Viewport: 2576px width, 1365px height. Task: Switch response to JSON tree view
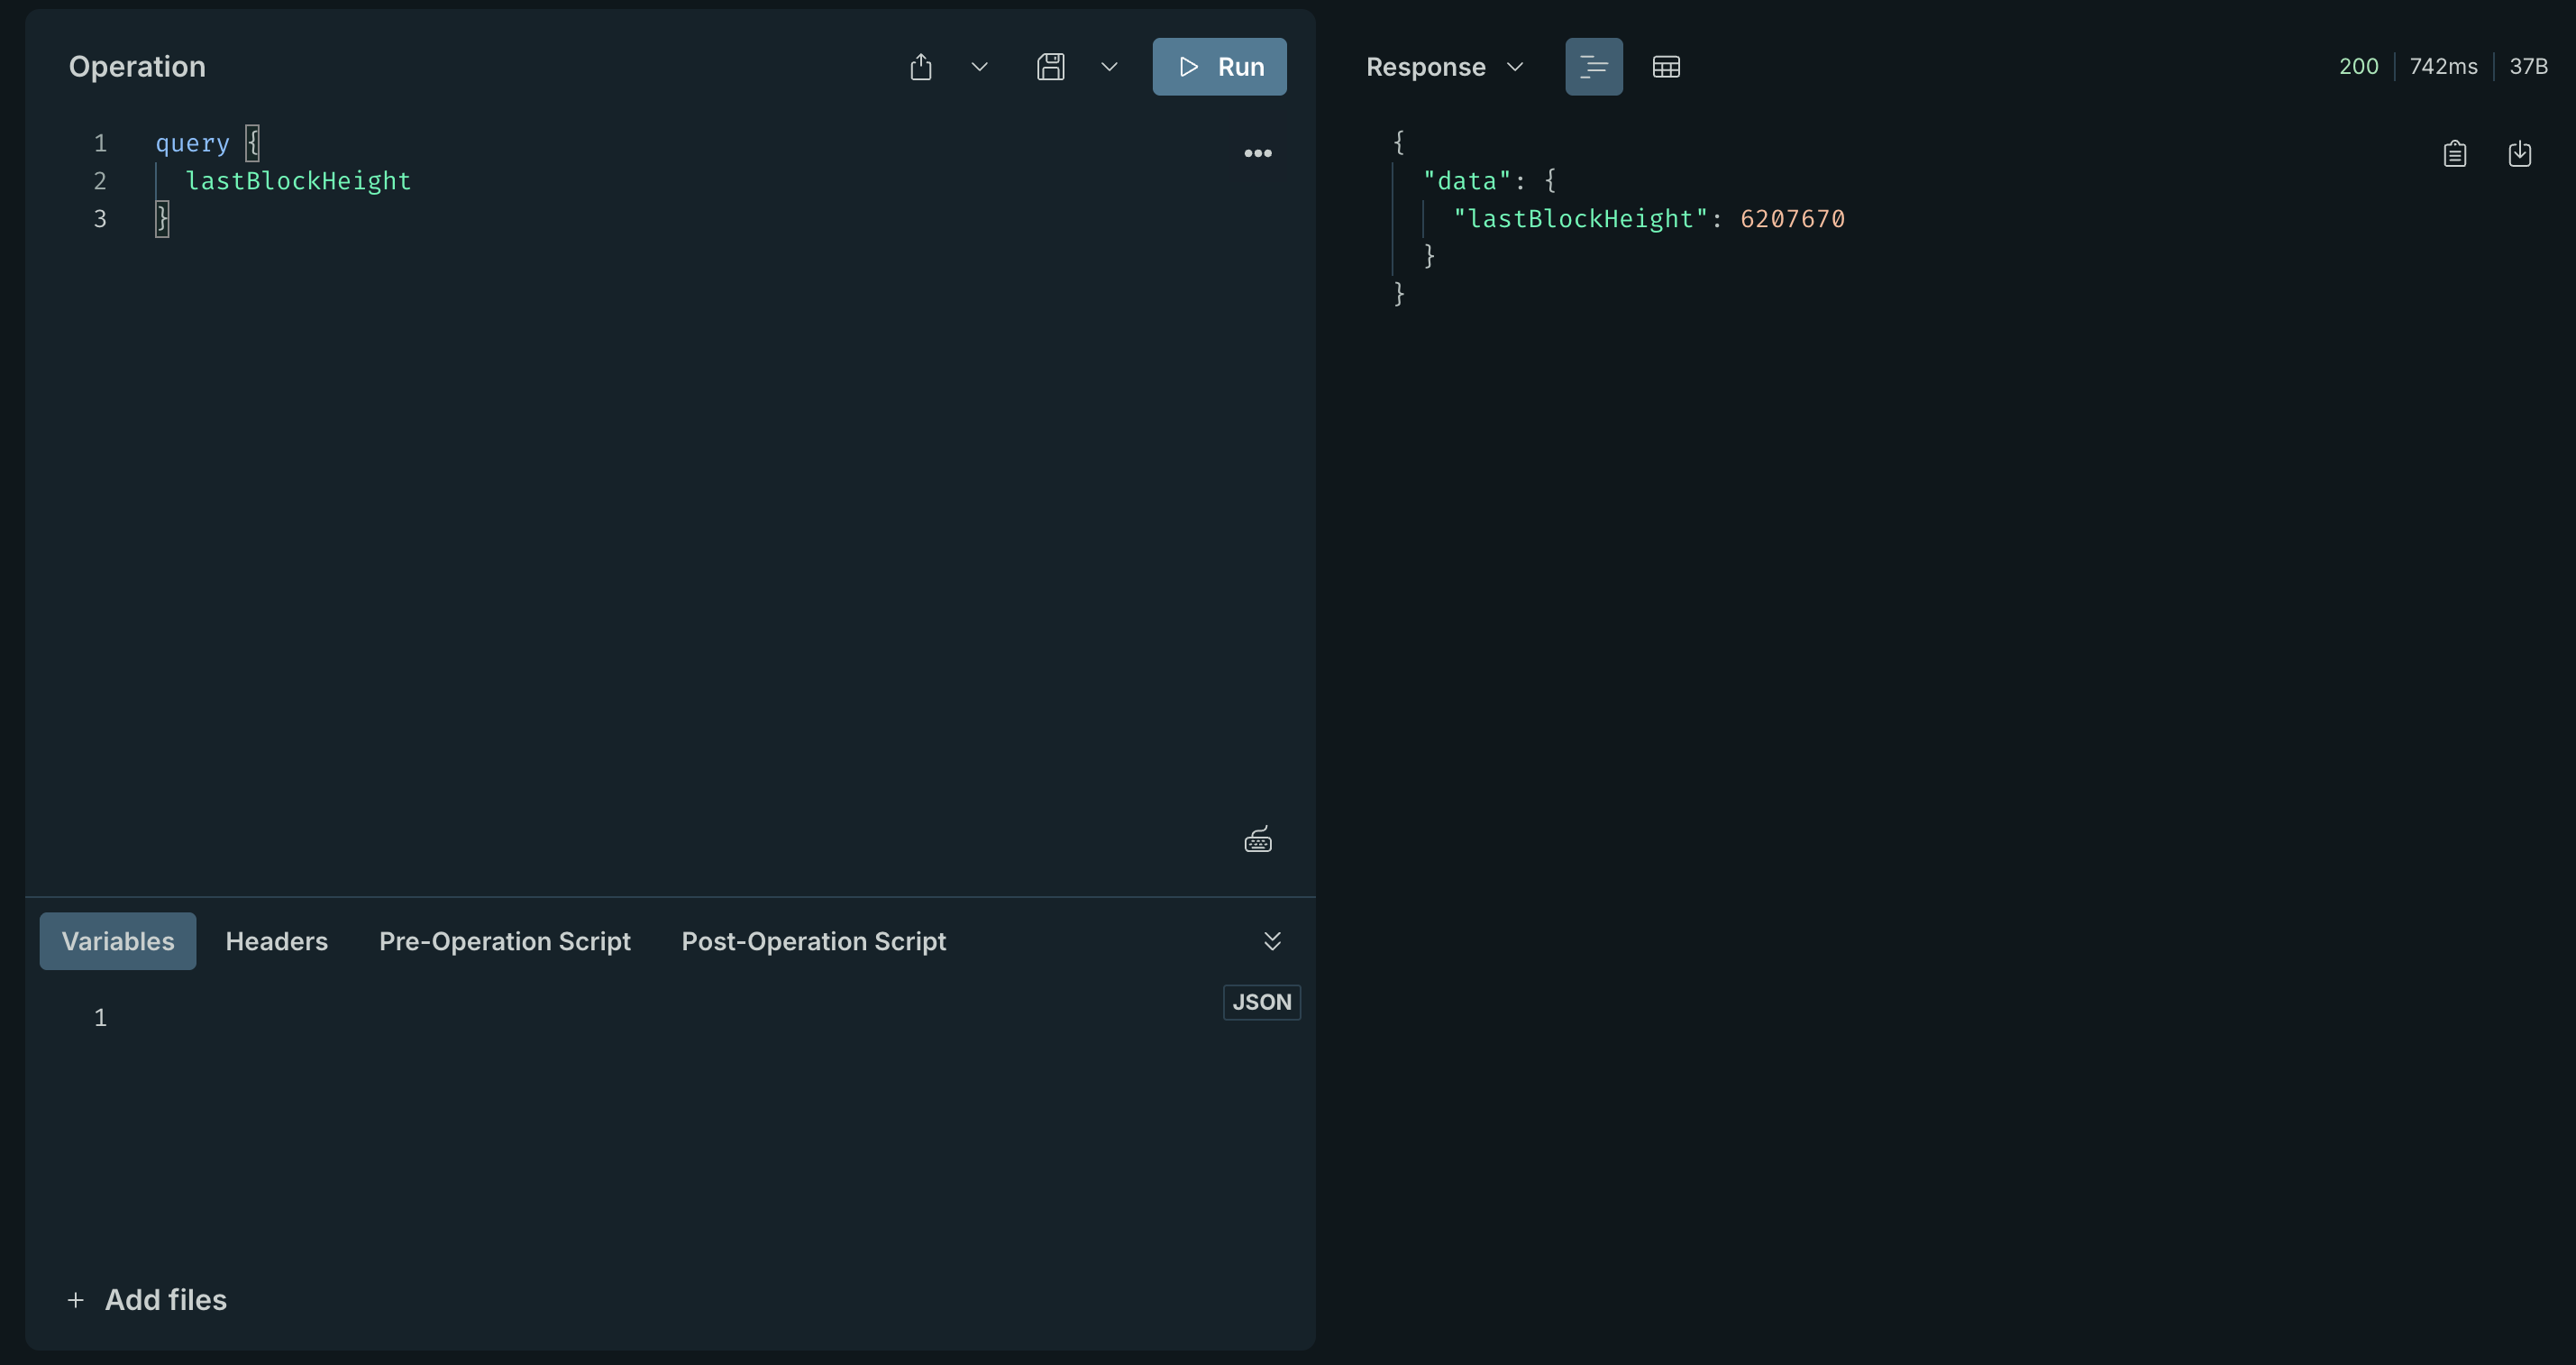click(x=1593, y=67)
